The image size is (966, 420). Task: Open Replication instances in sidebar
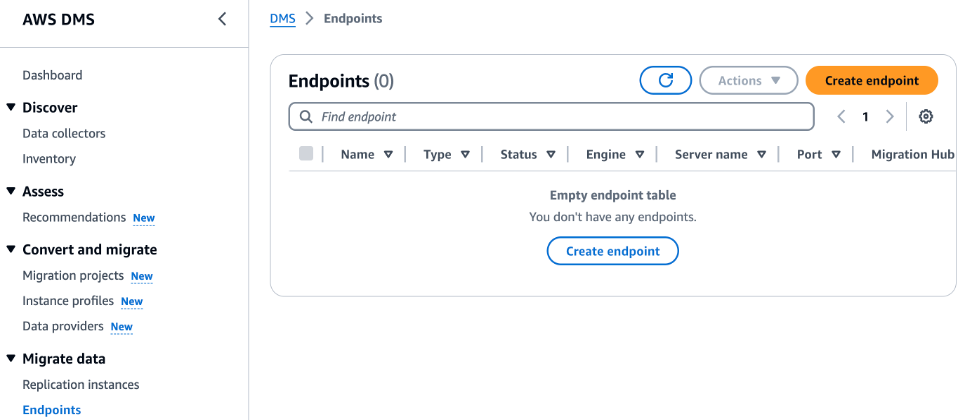81,385
